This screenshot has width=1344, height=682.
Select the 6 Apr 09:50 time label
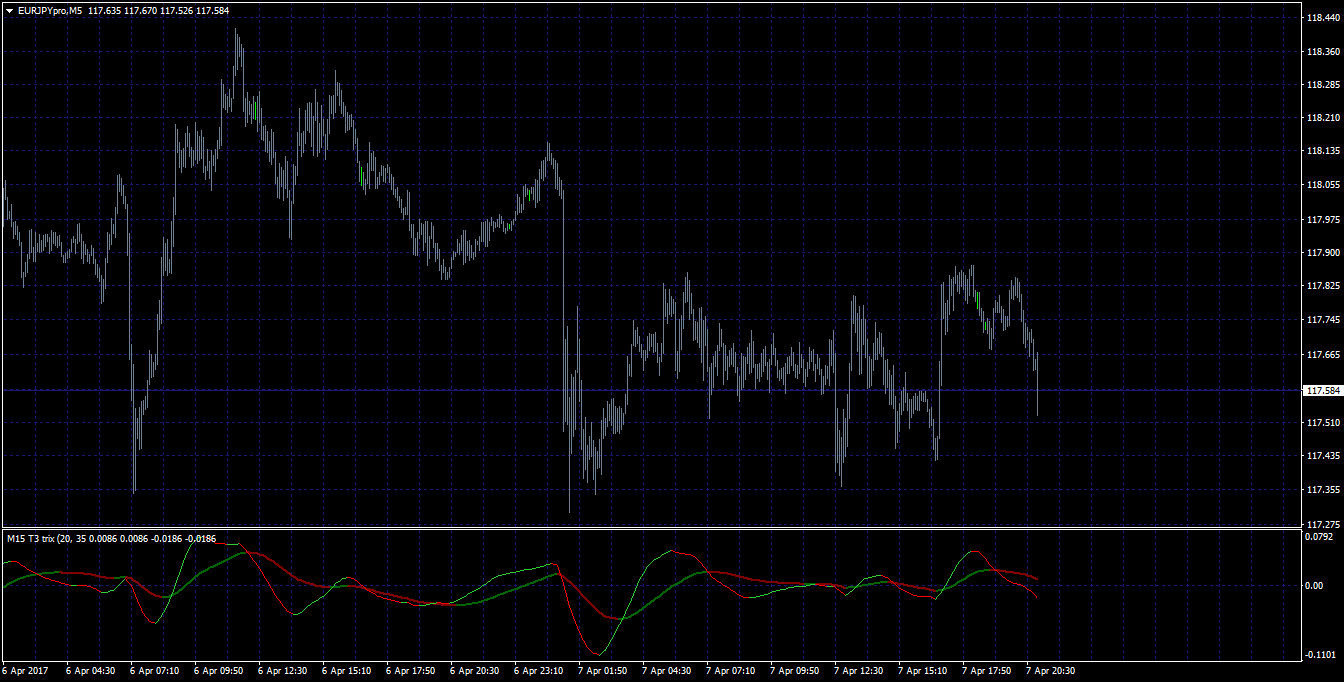(x=218, y=671)
